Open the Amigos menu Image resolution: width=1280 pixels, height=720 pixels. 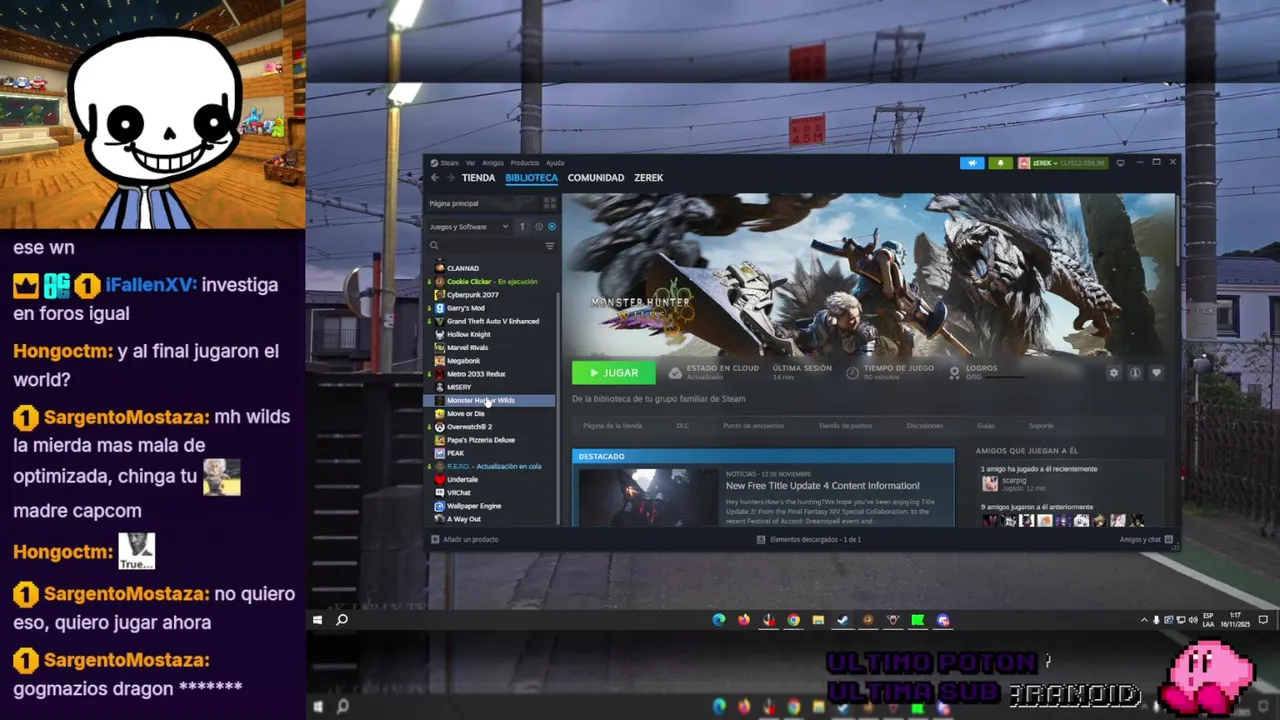493,163
